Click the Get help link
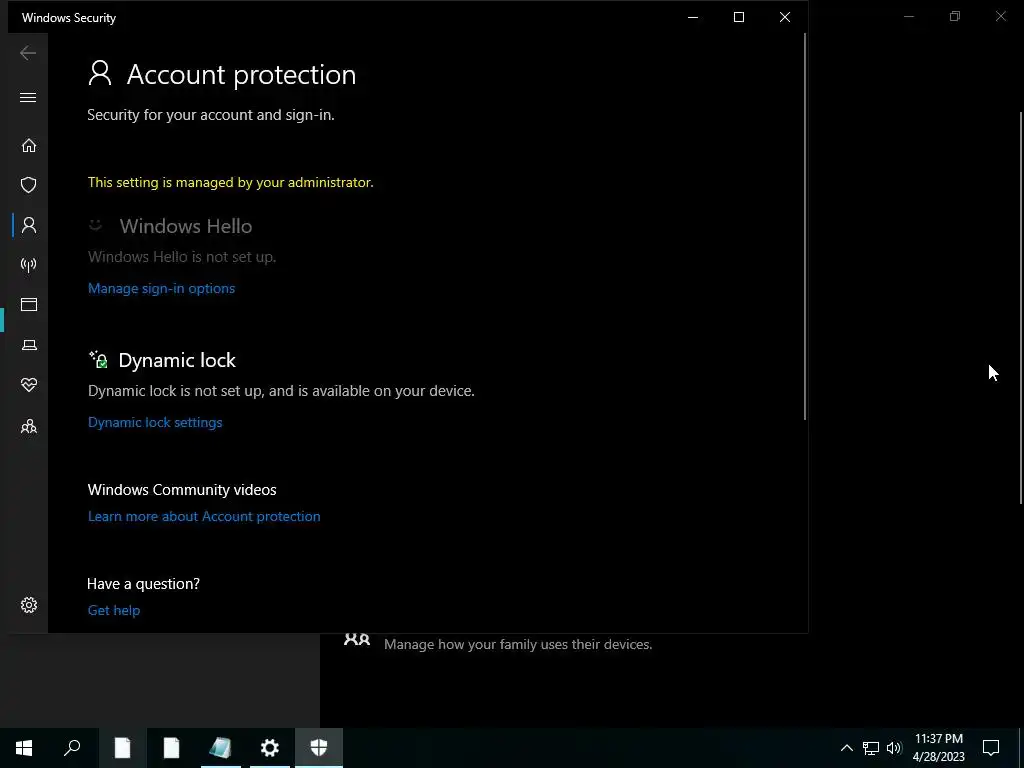The width and height of the screenshot is (1024, 768). click(114, 610)
